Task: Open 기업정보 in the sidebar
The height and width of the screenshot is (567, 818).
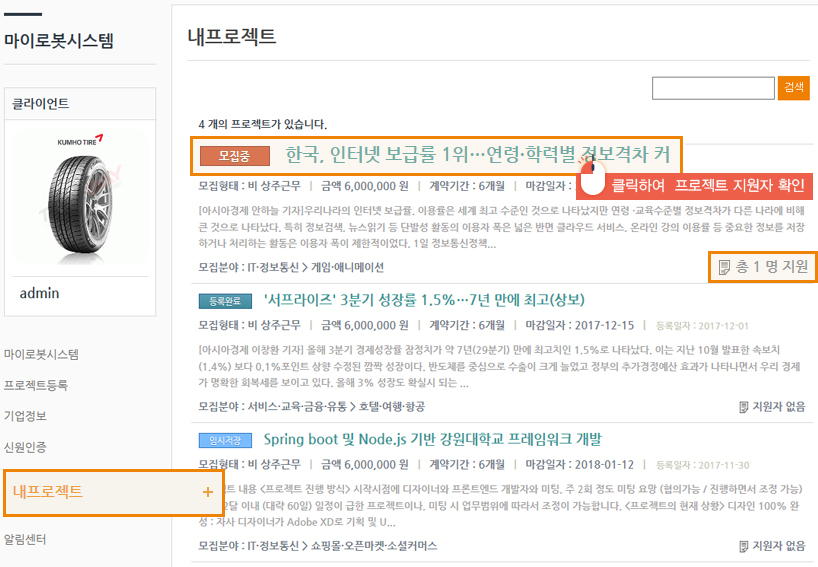Action: tap(25, 416)
